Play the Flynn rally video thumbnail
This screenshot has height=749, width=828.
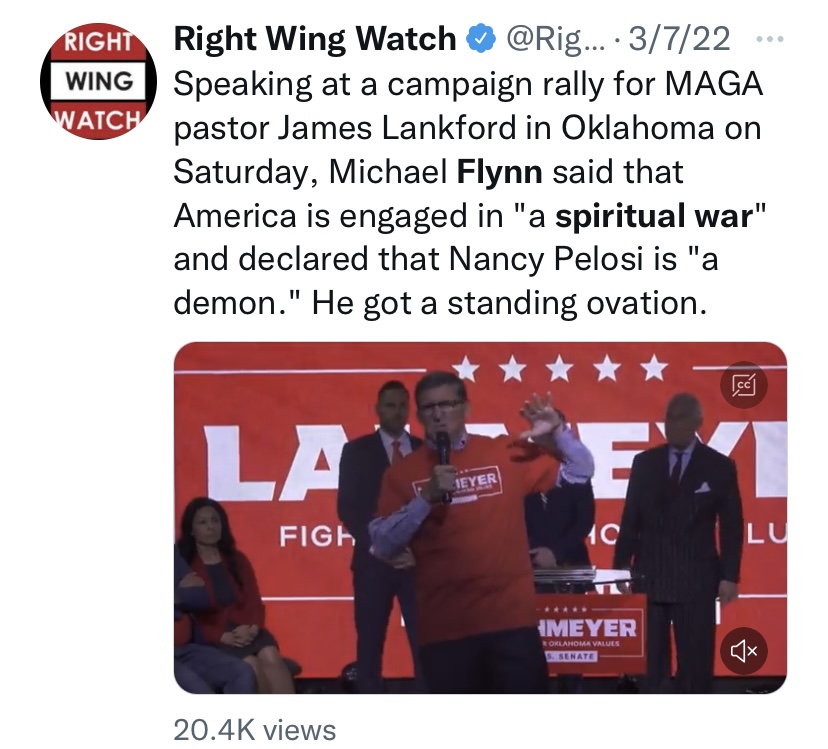[x=480, y=518]
